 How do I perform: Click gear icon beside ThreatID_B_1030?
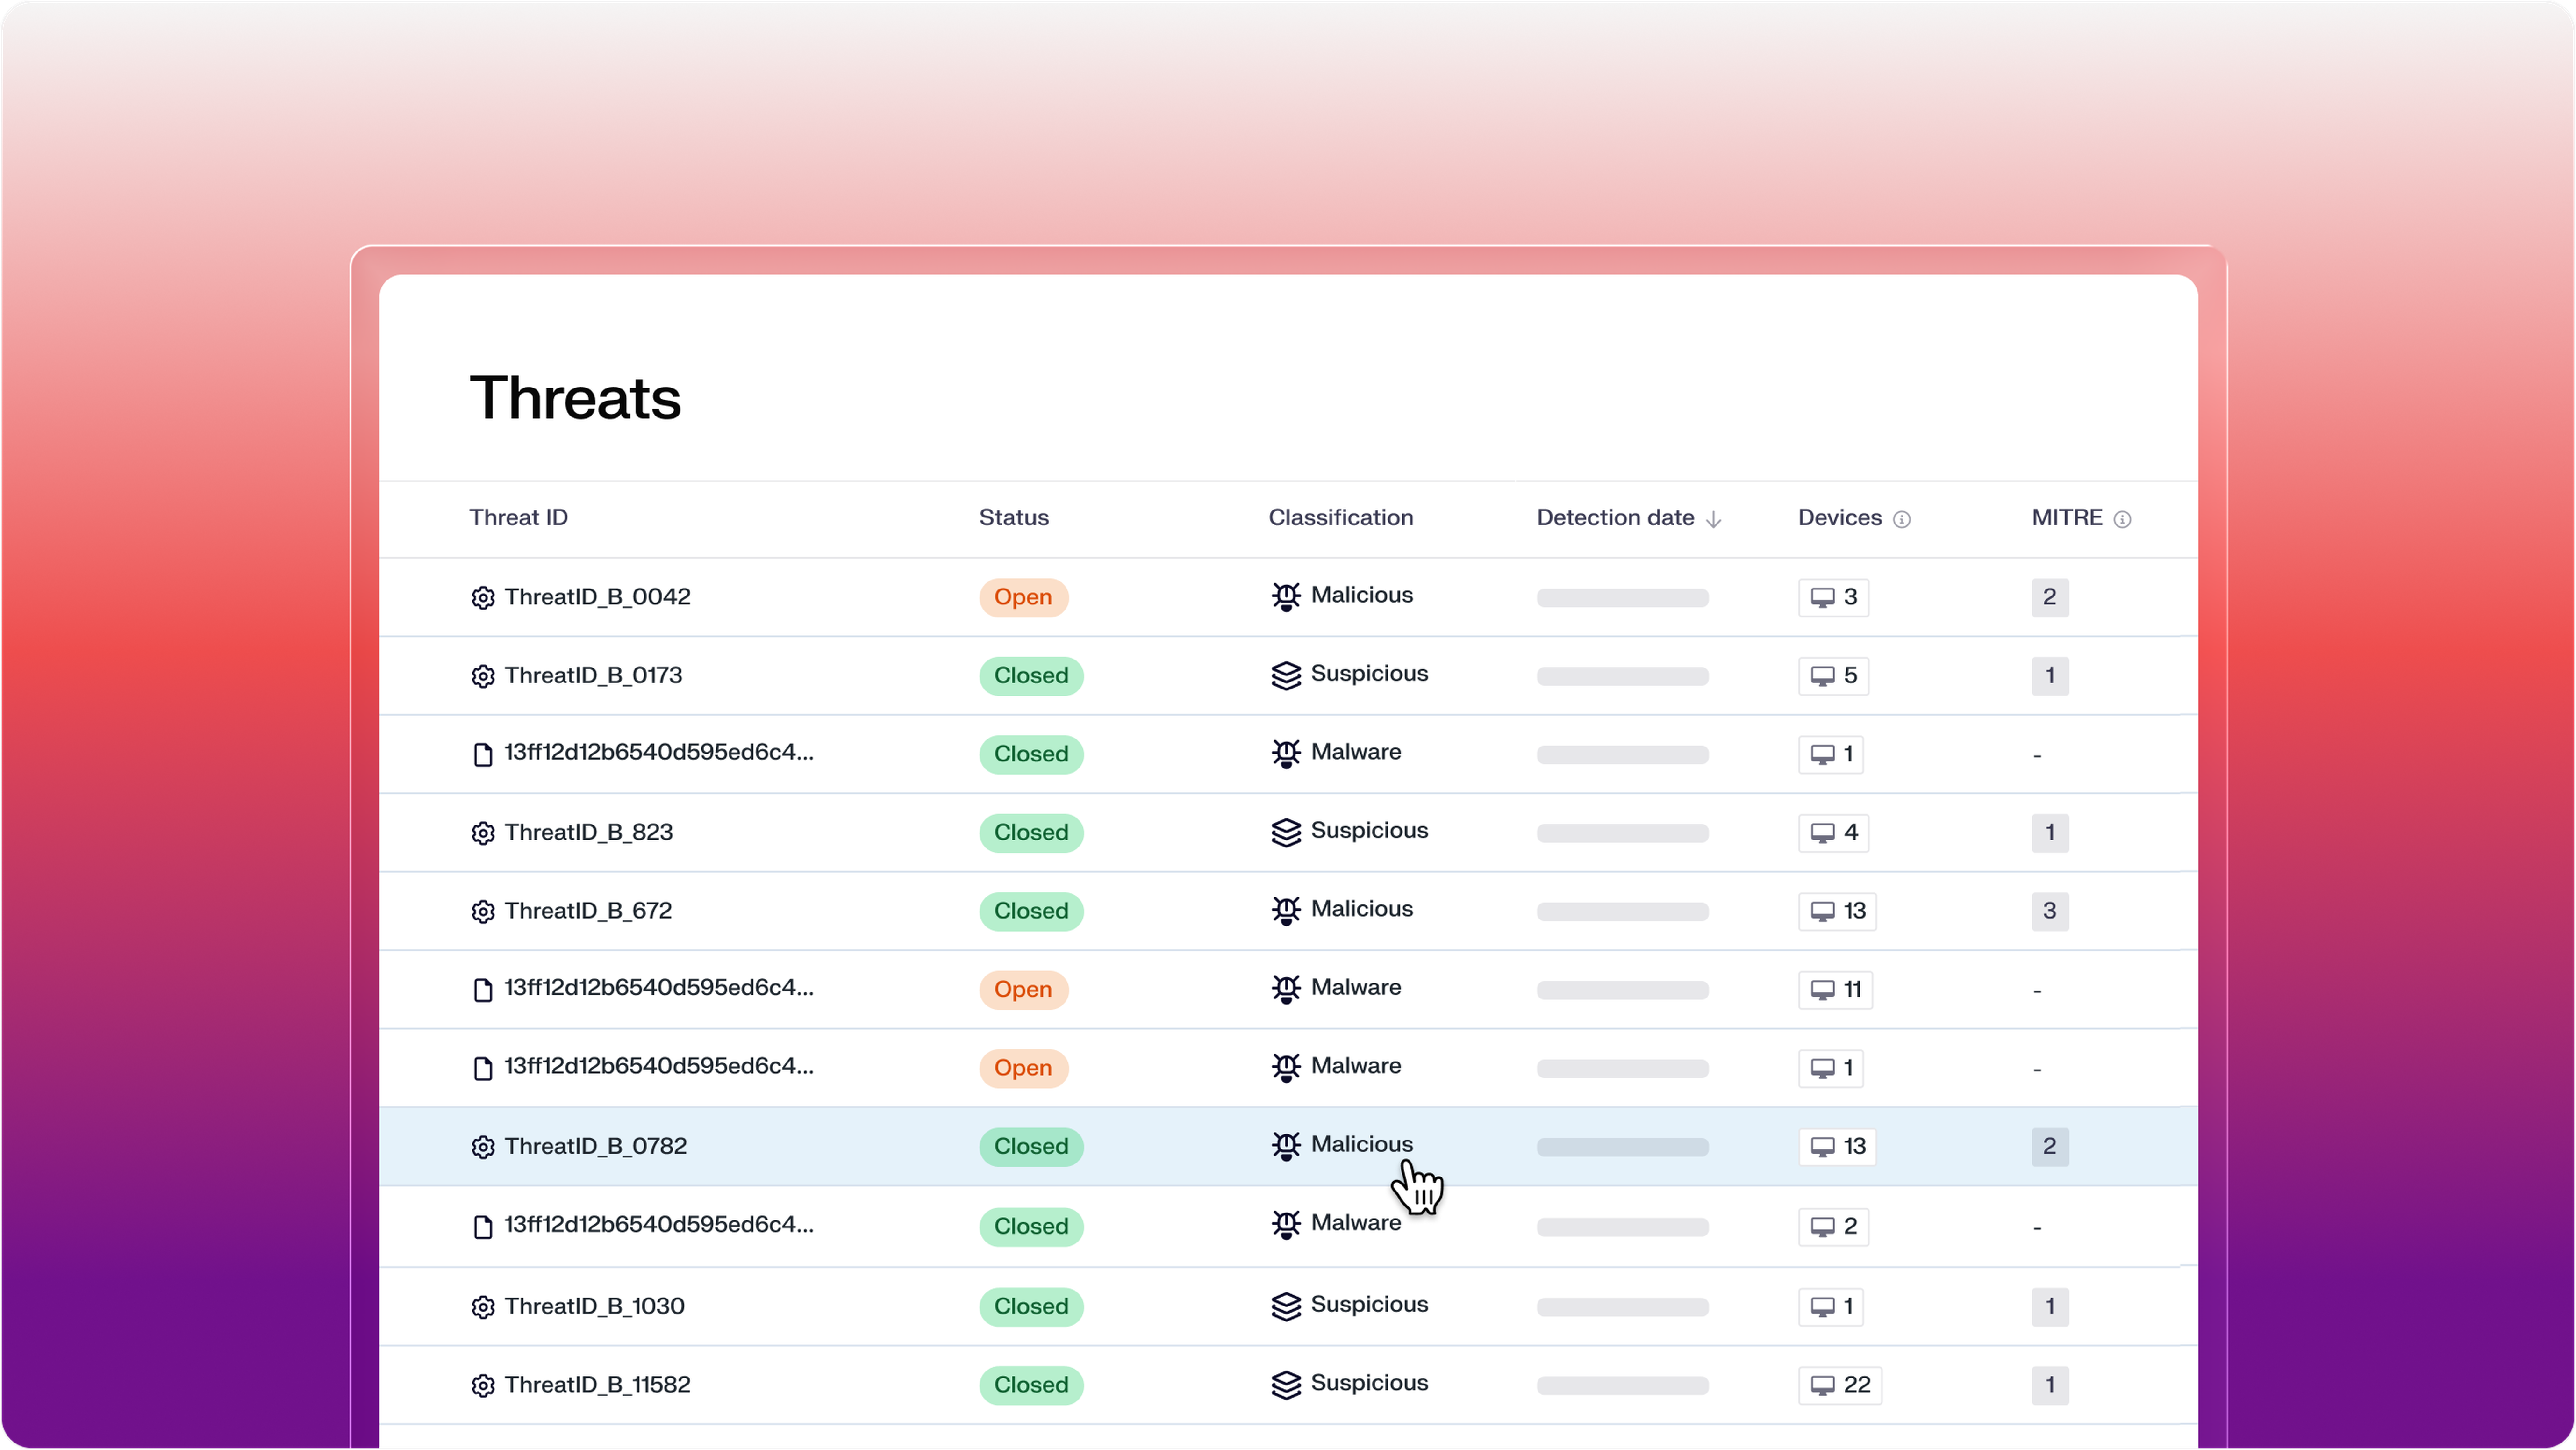[483, 1307]
